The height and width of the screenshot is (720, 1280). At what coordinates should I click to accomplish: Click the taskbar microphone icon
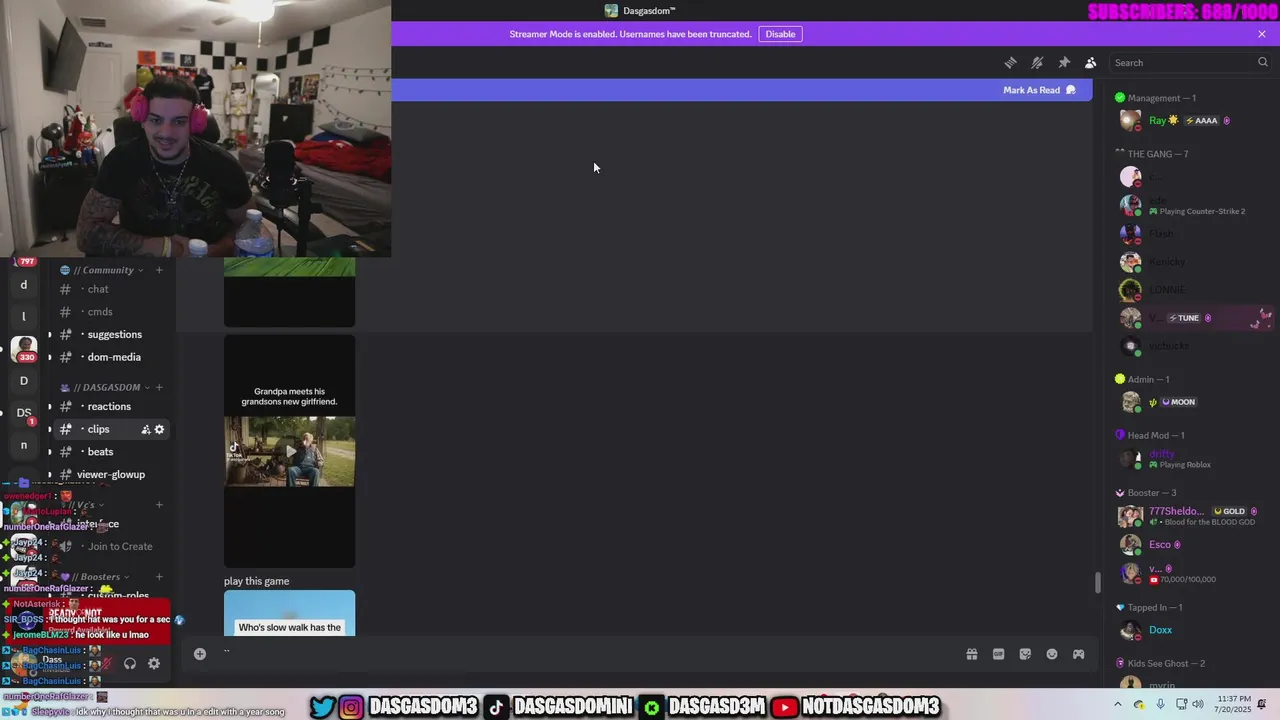pyautogui.click(x=1160, y=705)
